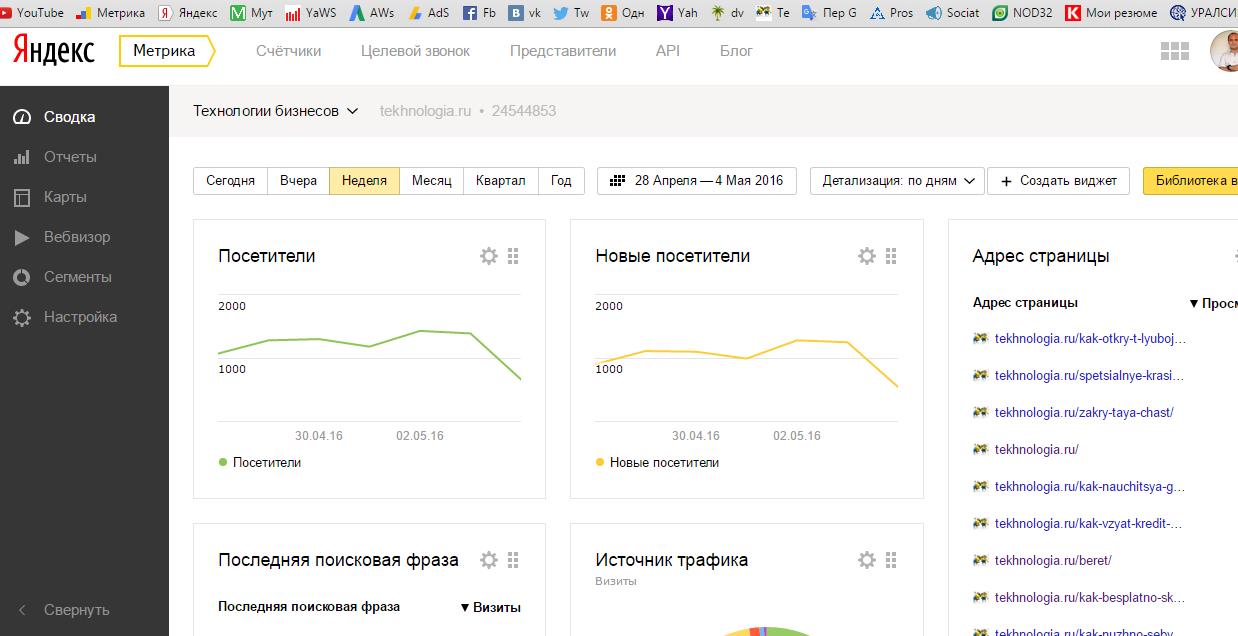Open the Мои резюме bookmark
Viewport: 1238px width, 636px height.
coord(1111,13)
